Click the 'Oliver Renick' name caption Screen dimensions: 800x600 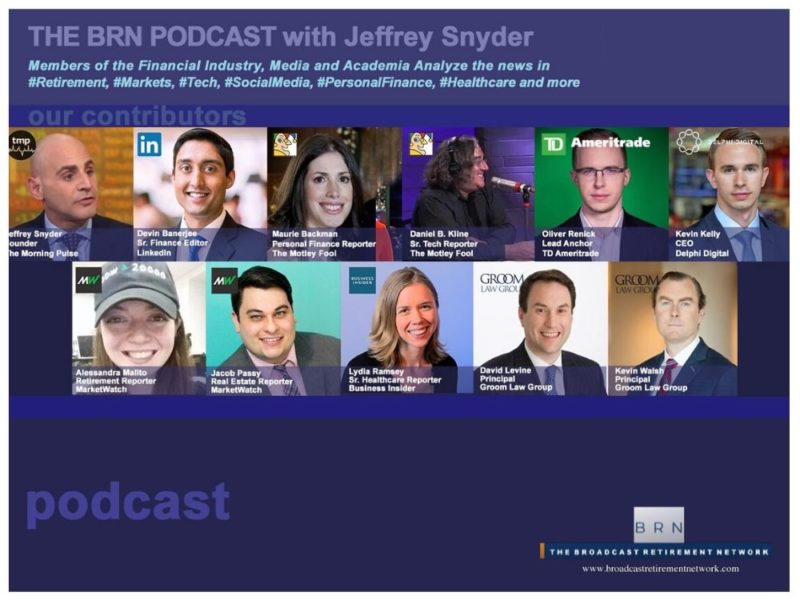pyautogui.click(x=568, y=234)
